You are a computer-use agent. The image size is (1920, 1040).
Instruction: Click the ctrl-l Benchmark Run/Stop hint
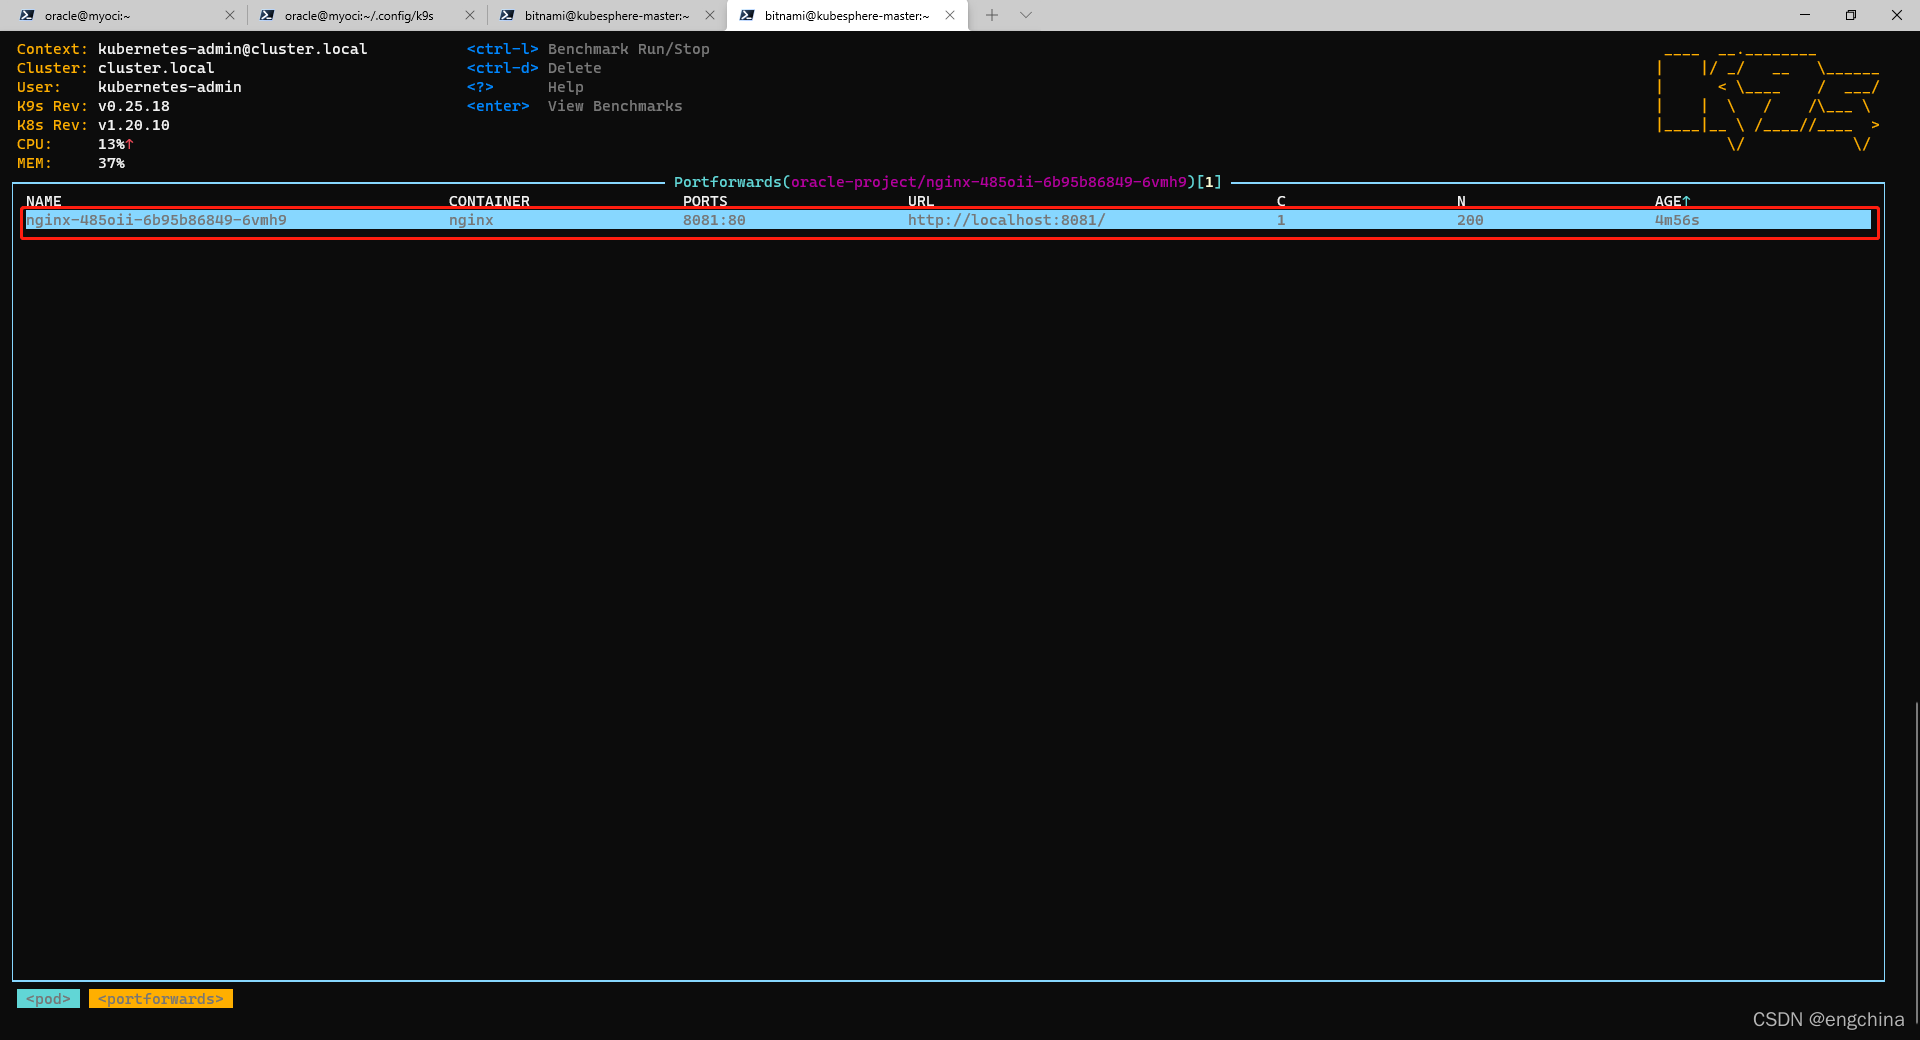coord(588,49)
